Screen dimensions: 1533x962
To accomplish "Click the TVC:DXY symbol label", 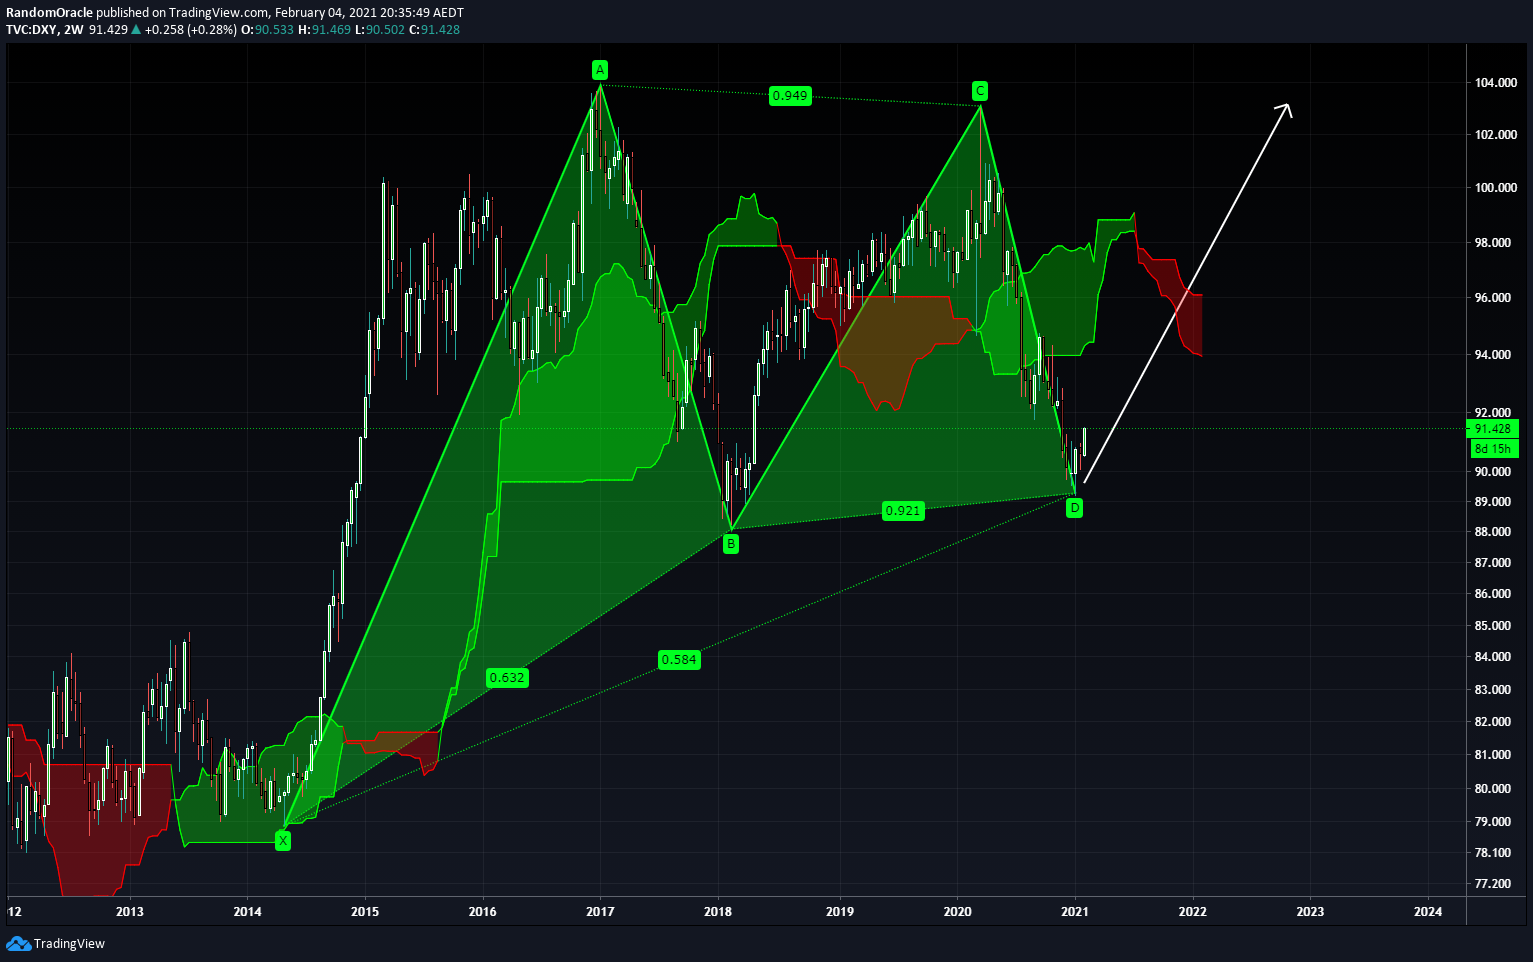I will (31, 30).
